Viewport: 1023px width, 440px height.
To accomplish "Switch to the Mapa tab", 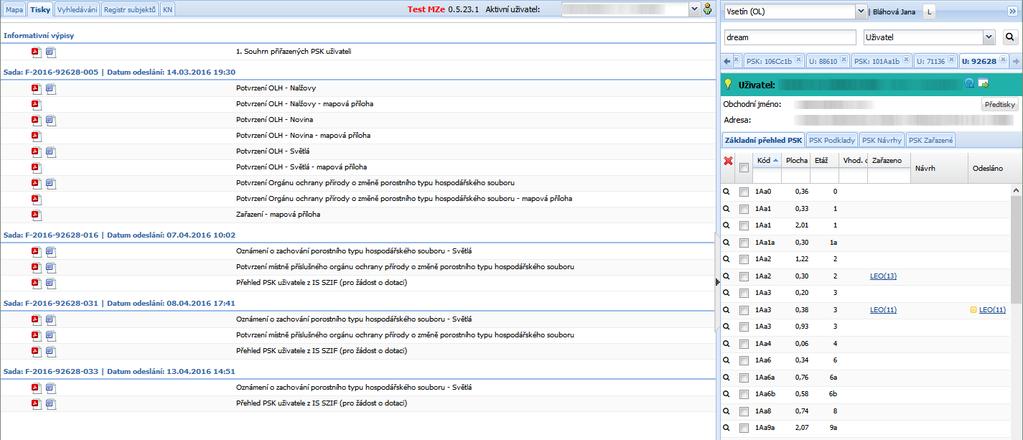I will (x=14, y=9).
